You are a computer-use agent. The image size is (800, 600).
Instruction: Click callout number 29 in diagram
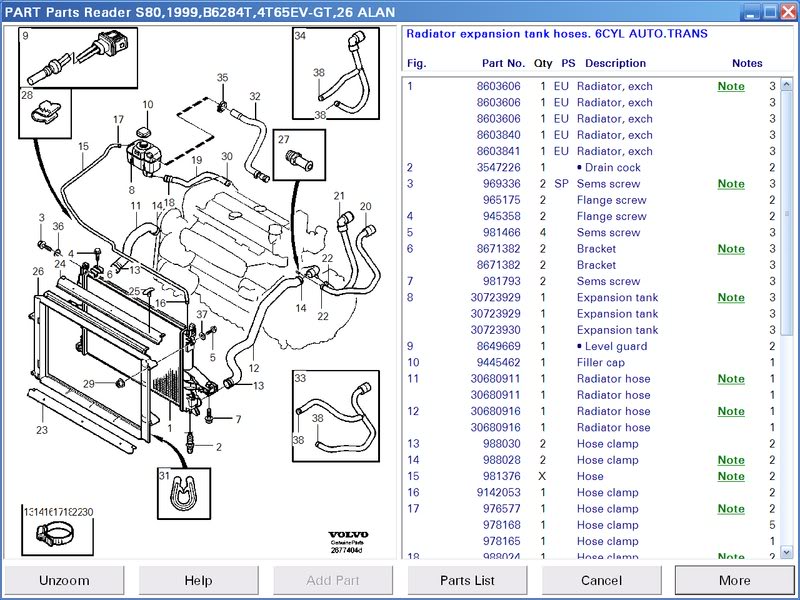click(x=89, y=384)
